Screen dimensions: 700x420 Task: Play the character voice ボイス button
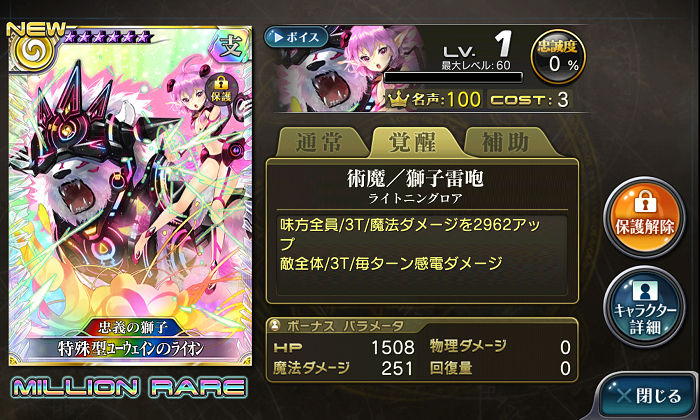pos(296,37)
